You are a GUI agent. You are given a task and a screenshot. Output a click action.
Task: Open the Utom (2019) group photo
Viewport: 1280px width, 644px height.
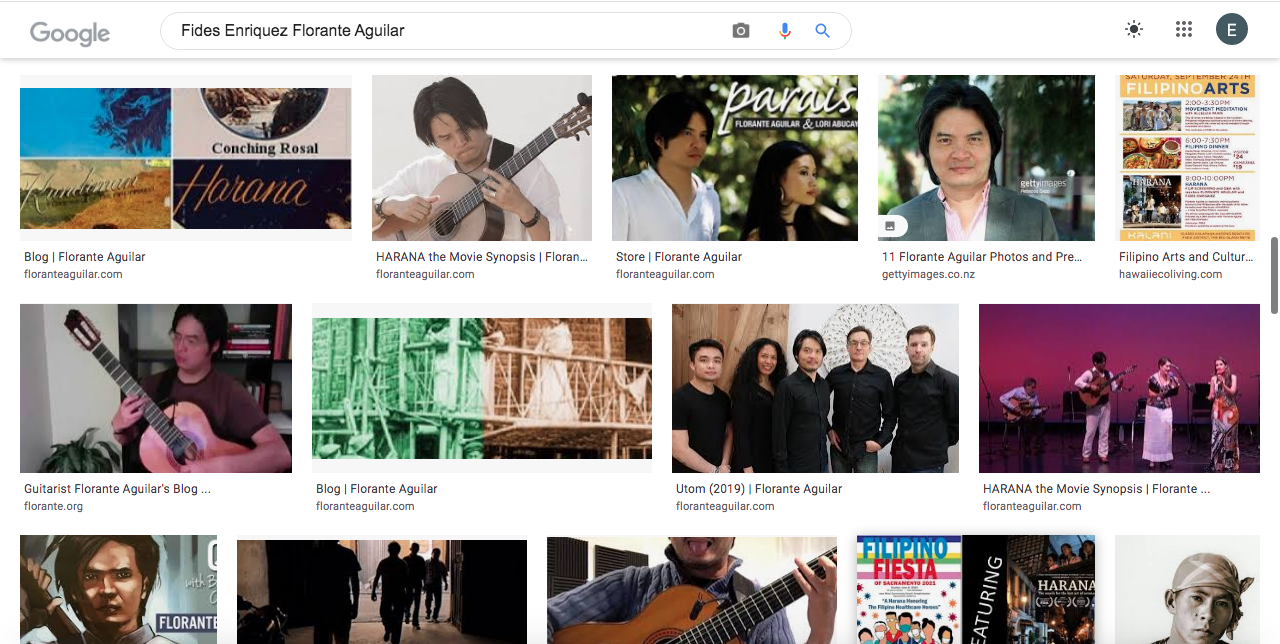815,388
